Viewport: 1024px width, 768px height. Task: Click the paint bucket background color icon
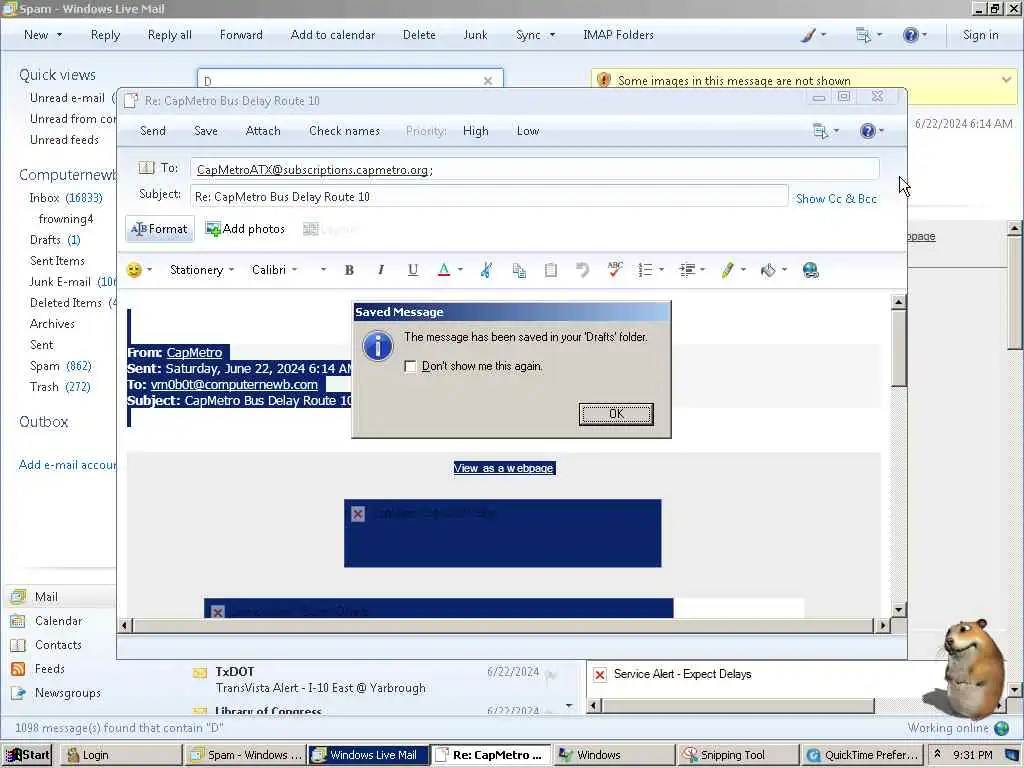769,270
